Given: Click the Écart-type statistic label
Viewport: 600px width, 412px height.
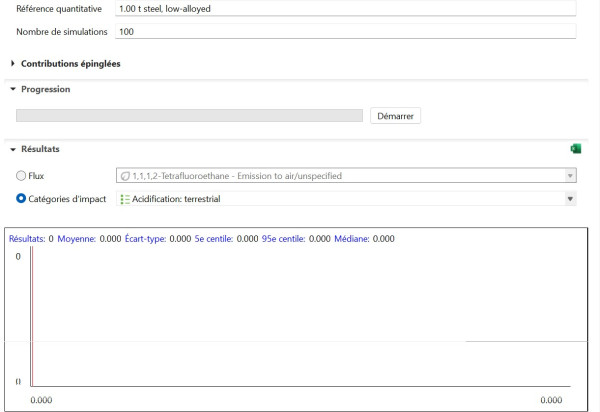Looking at the screenshot, I should 146,239.
